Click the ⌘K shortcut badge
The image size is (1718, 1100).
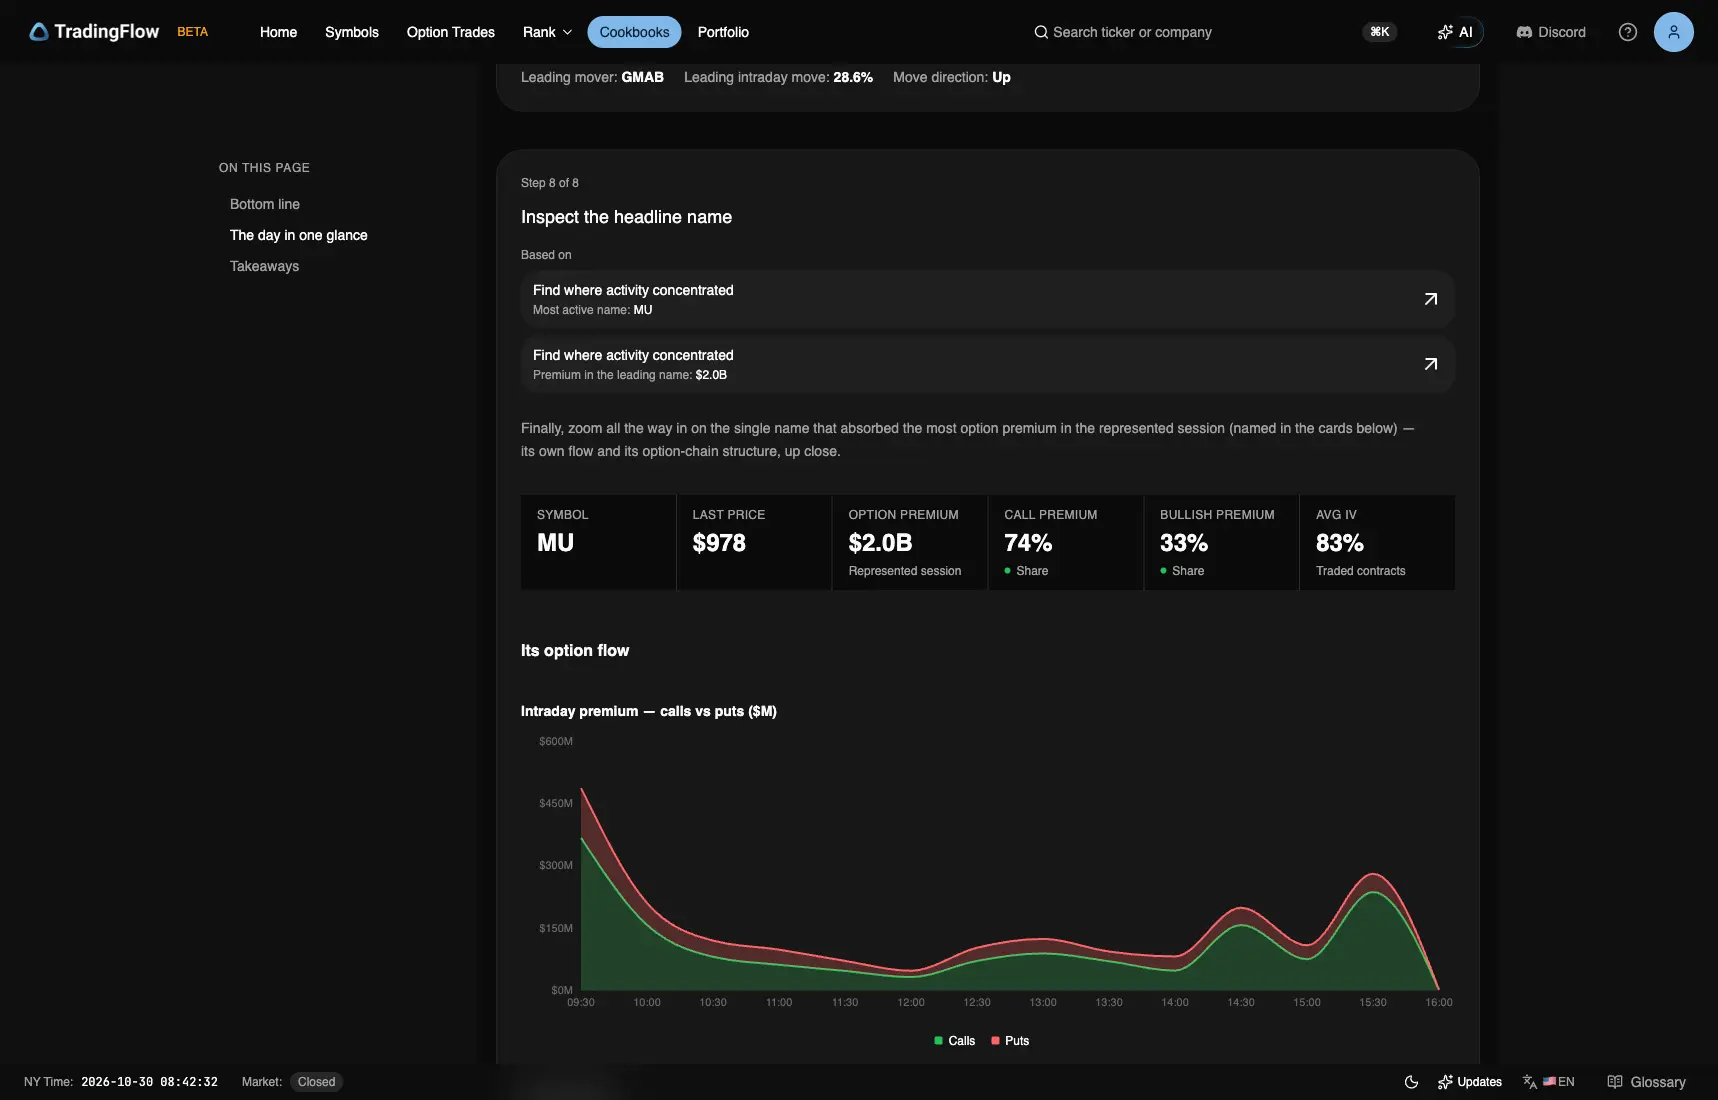coord(1380,32)
